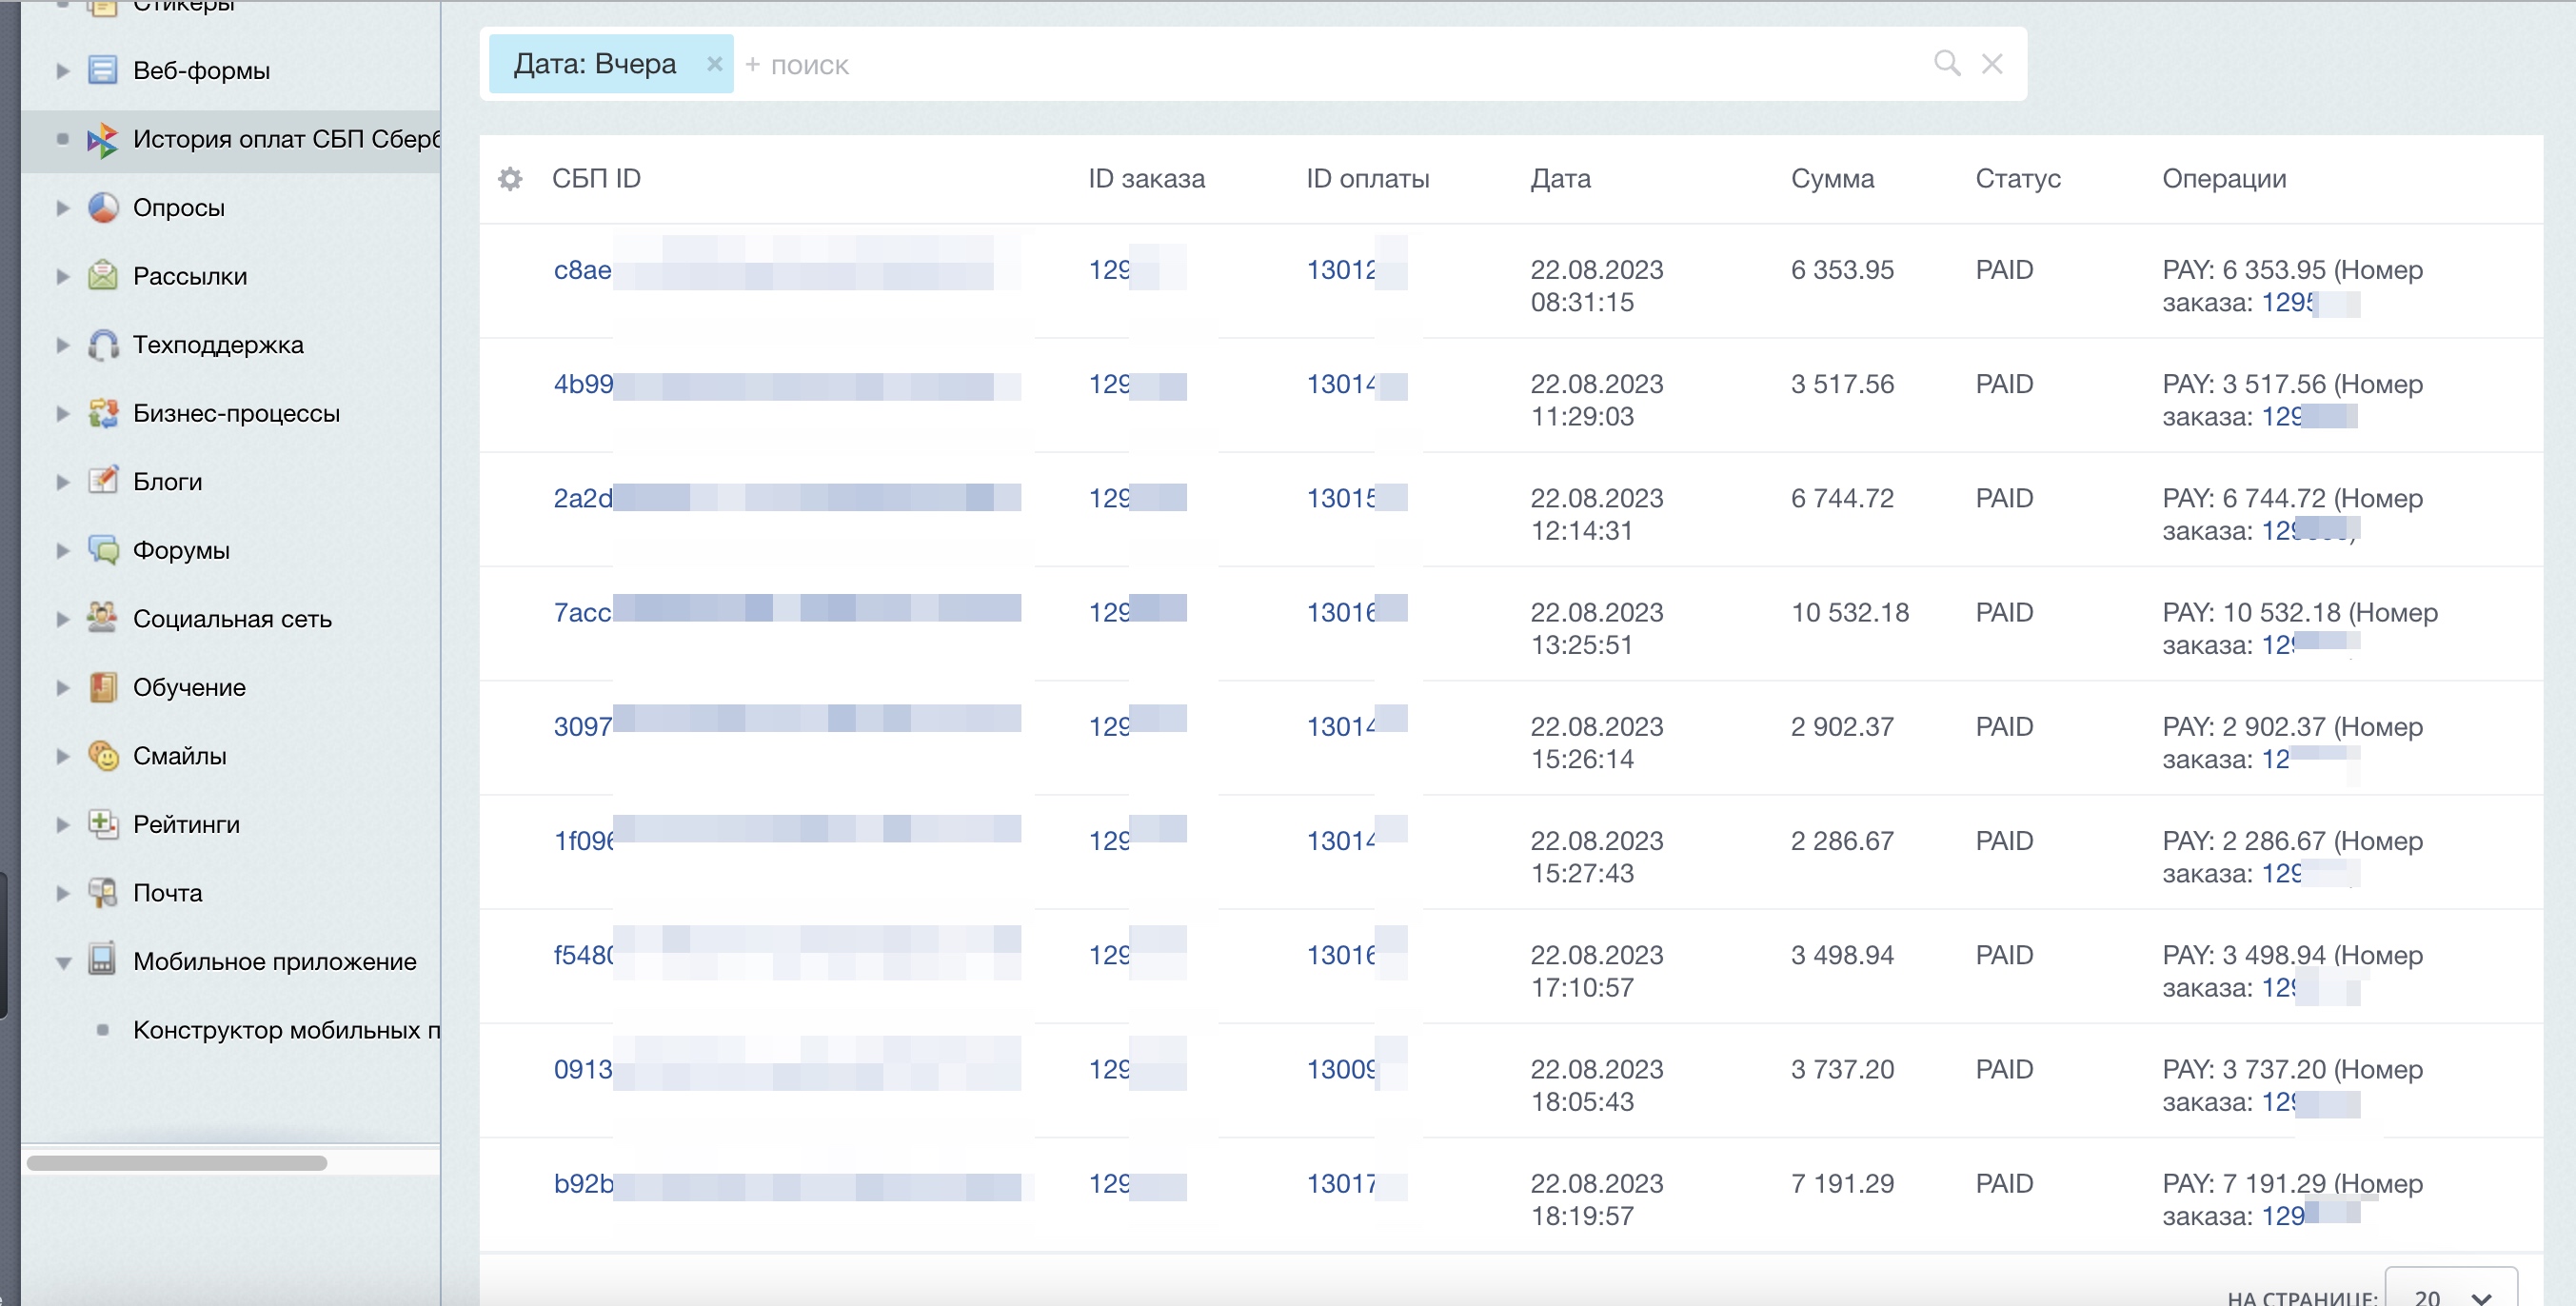This screenshot has height=1306, width=2576.
Task: Open the rows-per-page dropdown showing 20
Action: click(x=2450, y=1292)
